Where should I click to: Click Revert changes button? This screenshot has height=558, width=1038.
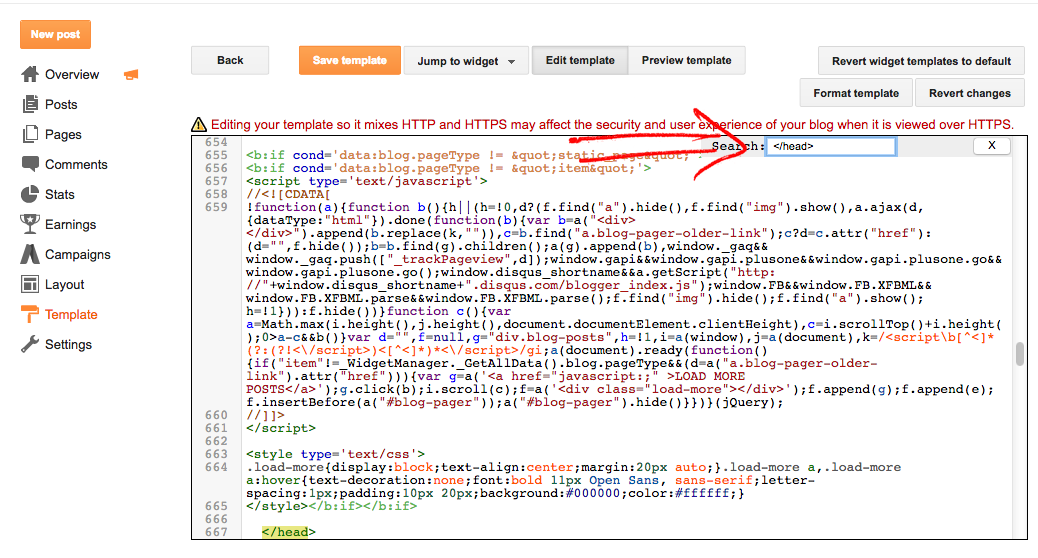pyautogui.click(x=969, y=93)
